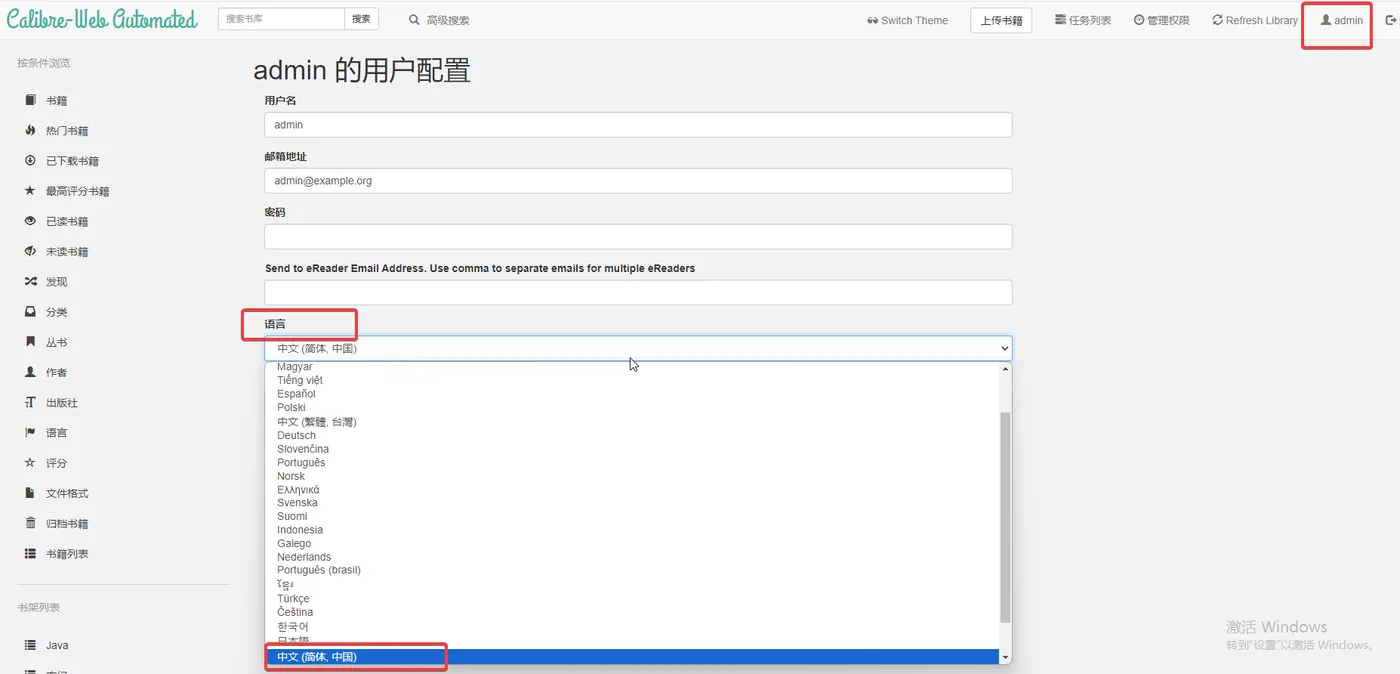Click the language flag icon in sidebar

point(30,432)
